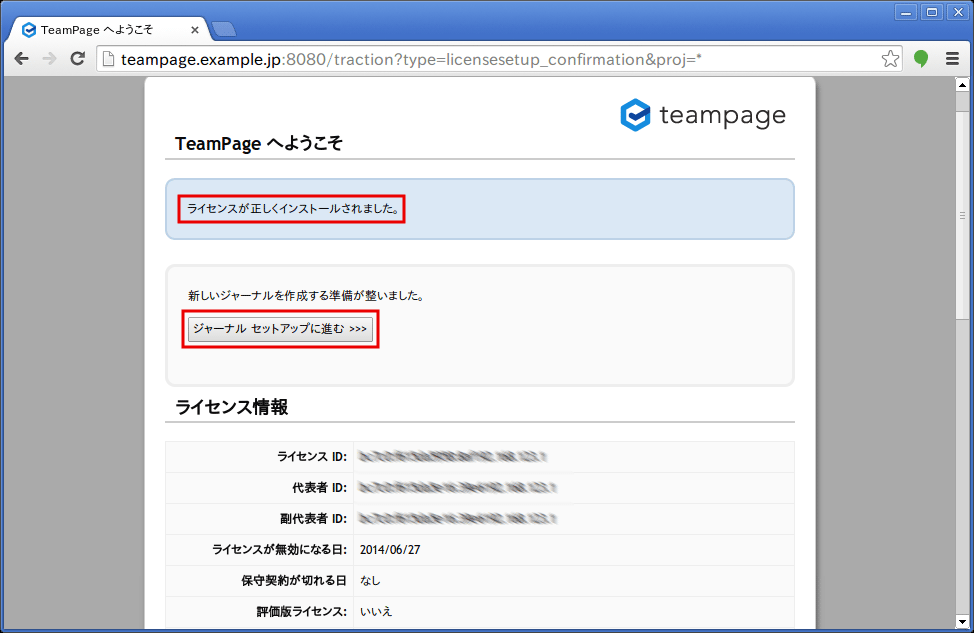974x633 pixels.
Task: Minimize the browser window
Action: click(907, 12)
